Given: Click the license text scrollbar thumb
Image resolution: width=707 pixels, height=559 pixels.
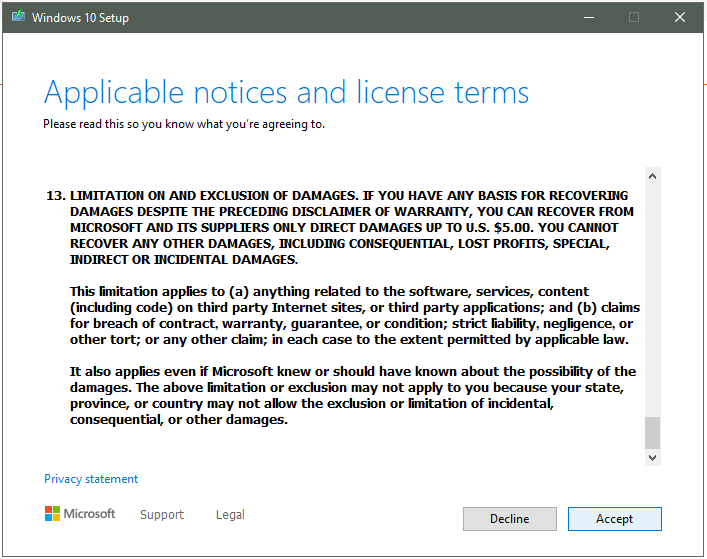Looking at the screenshot, I should [652, 433].
